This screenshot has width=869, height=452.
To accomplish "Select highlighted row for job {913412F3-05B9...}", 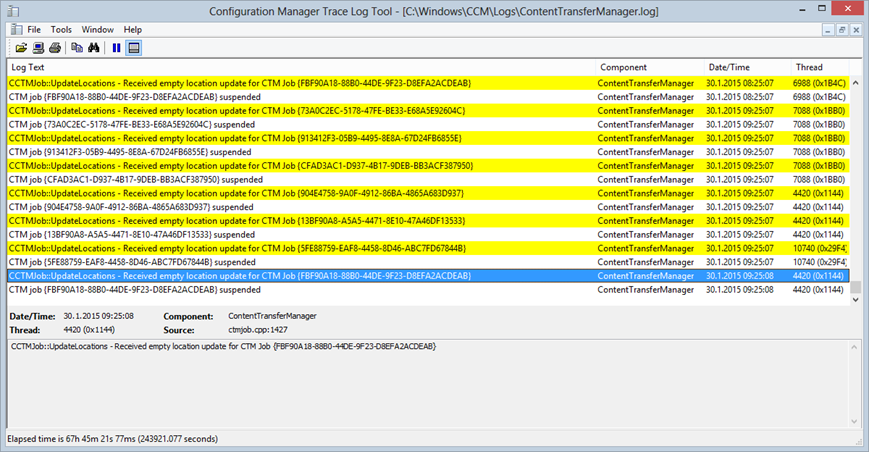I will click(428, 138).
